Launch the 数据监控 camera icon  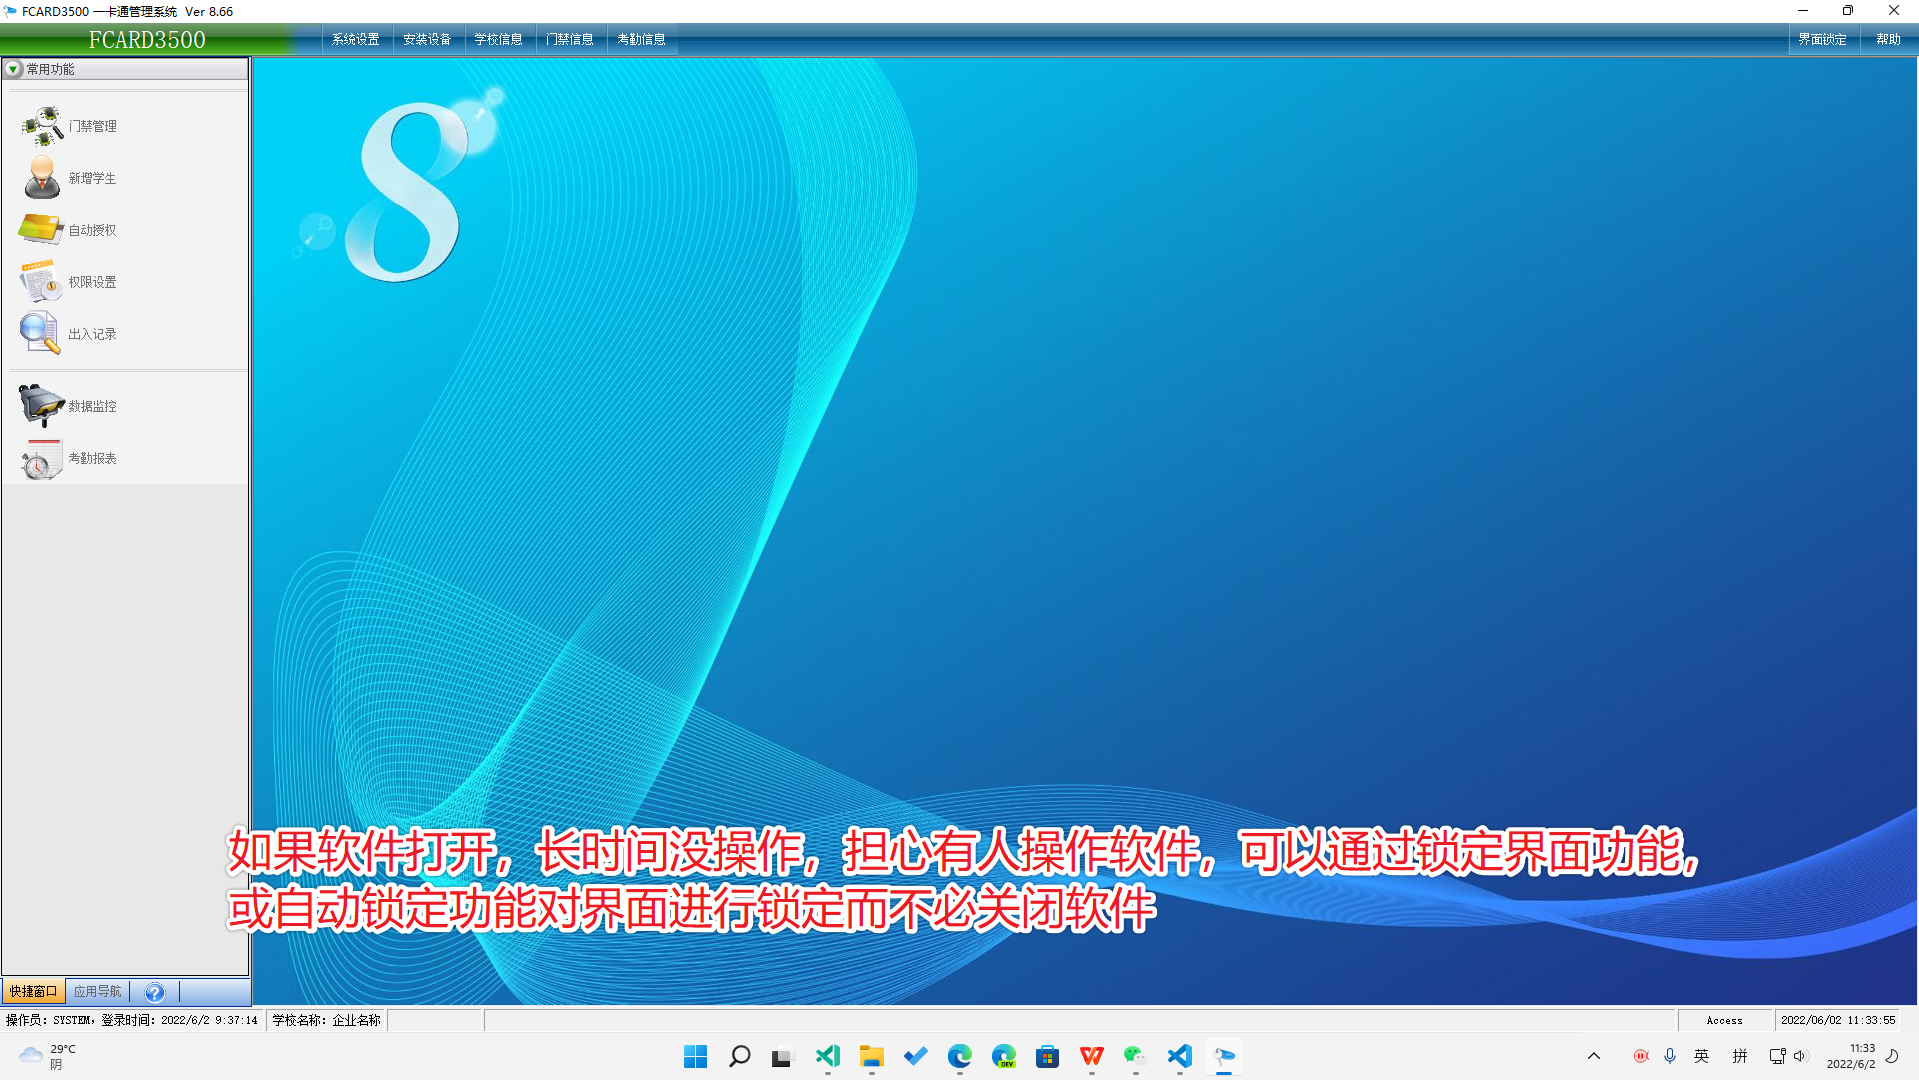[x=41, y=405]
